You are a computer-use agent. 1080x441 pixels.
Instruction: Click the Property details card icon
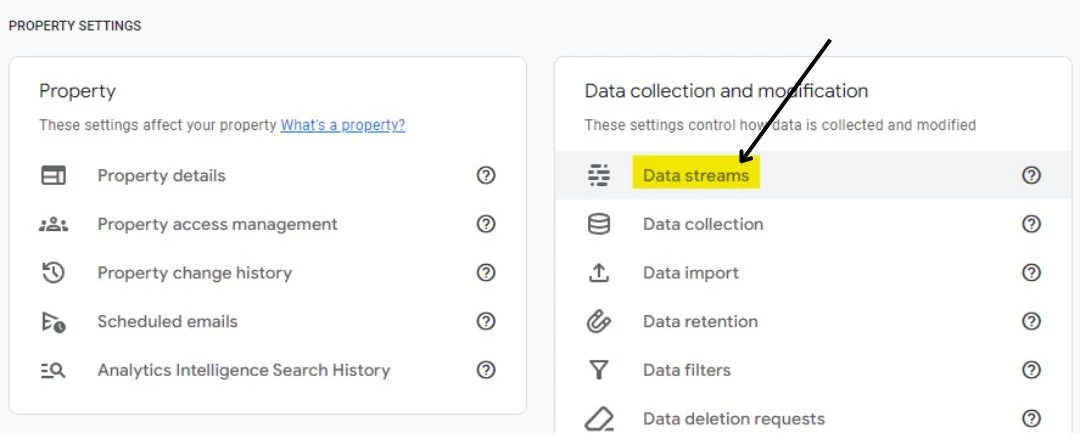click(53, 176)
